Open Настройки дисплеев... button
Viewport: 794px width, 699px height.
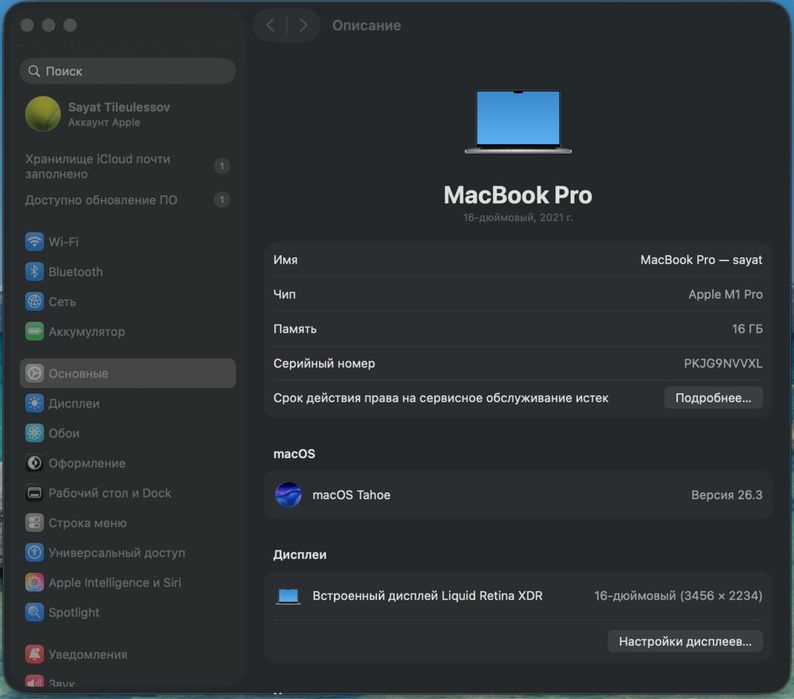(x=685, y=642)
